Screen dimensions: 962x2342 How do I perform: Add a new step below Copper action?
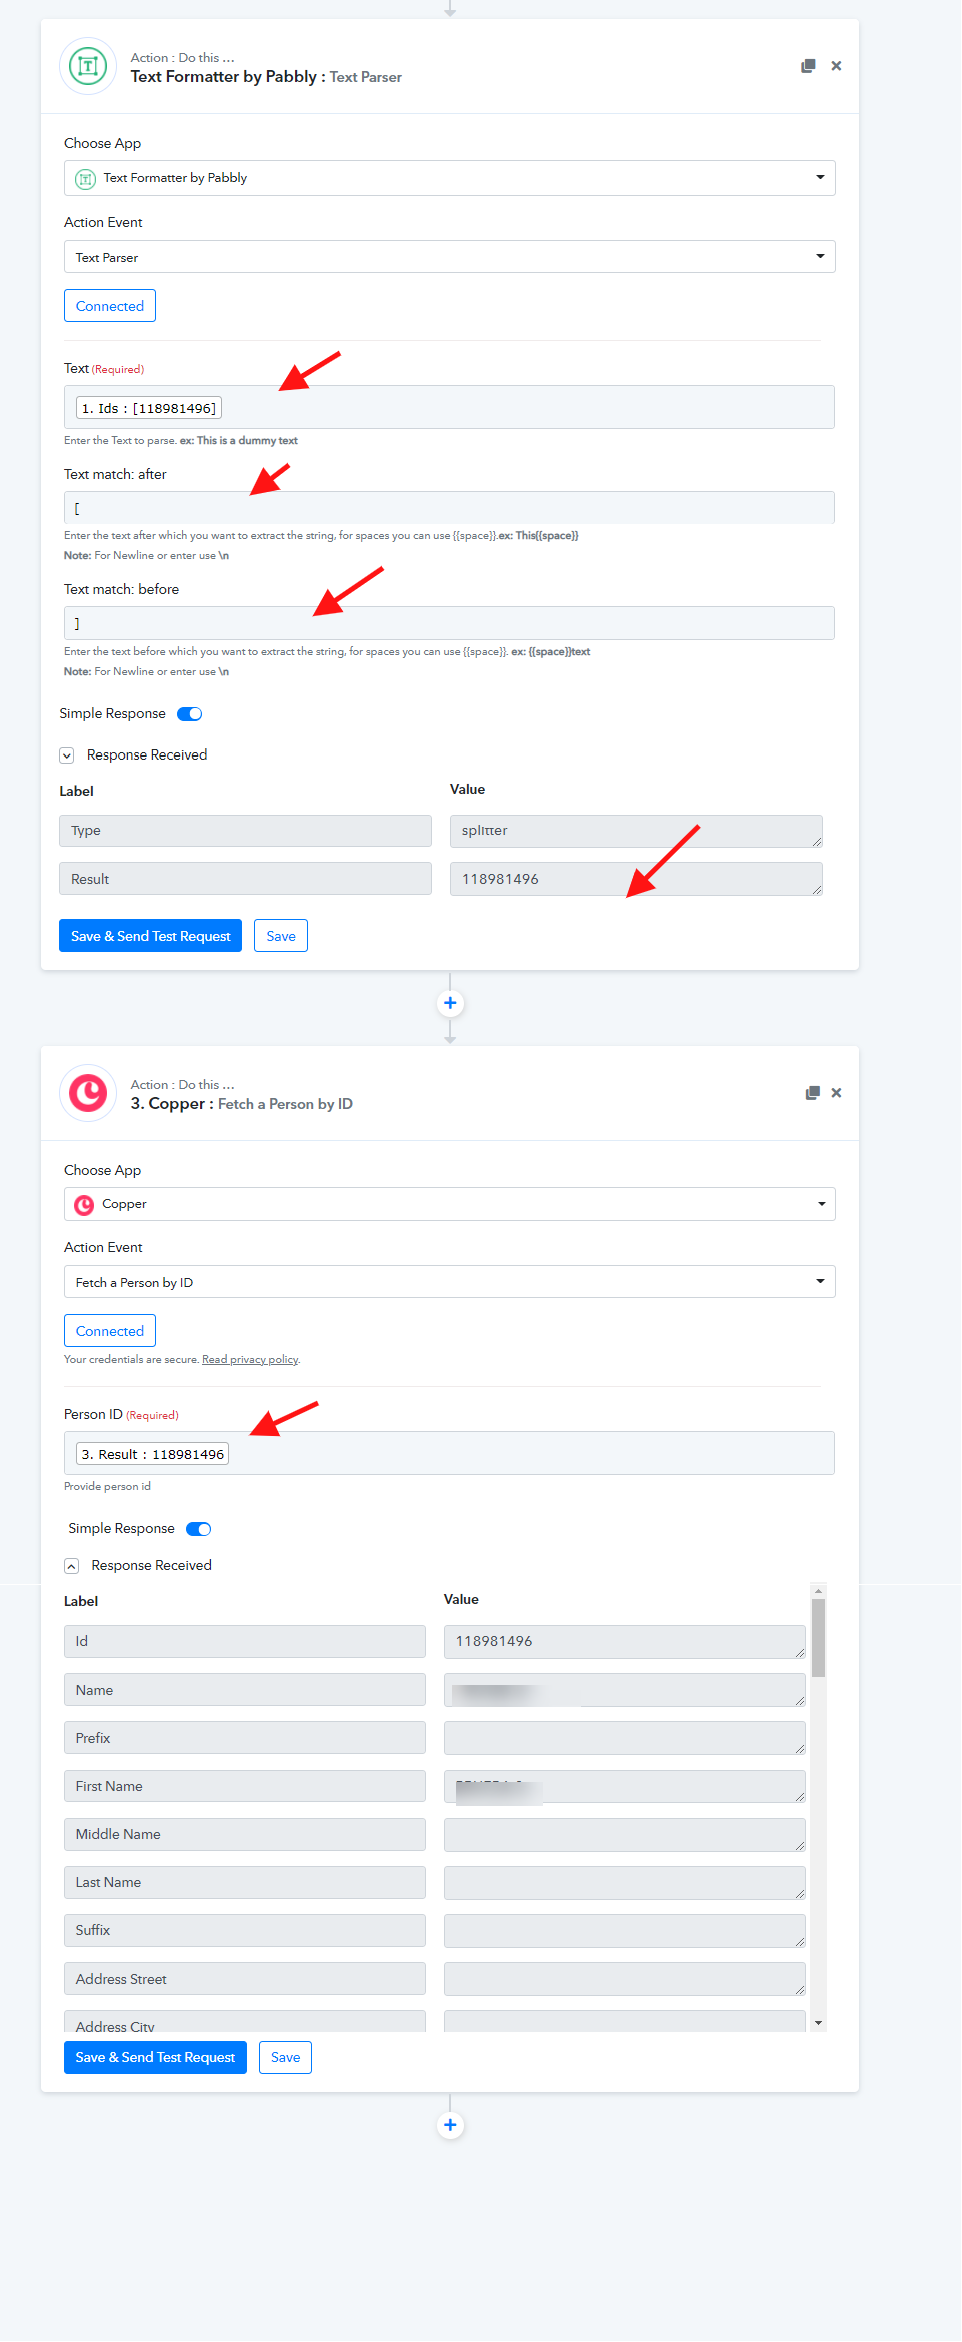pyautogui.click(x=450, y=2125)
